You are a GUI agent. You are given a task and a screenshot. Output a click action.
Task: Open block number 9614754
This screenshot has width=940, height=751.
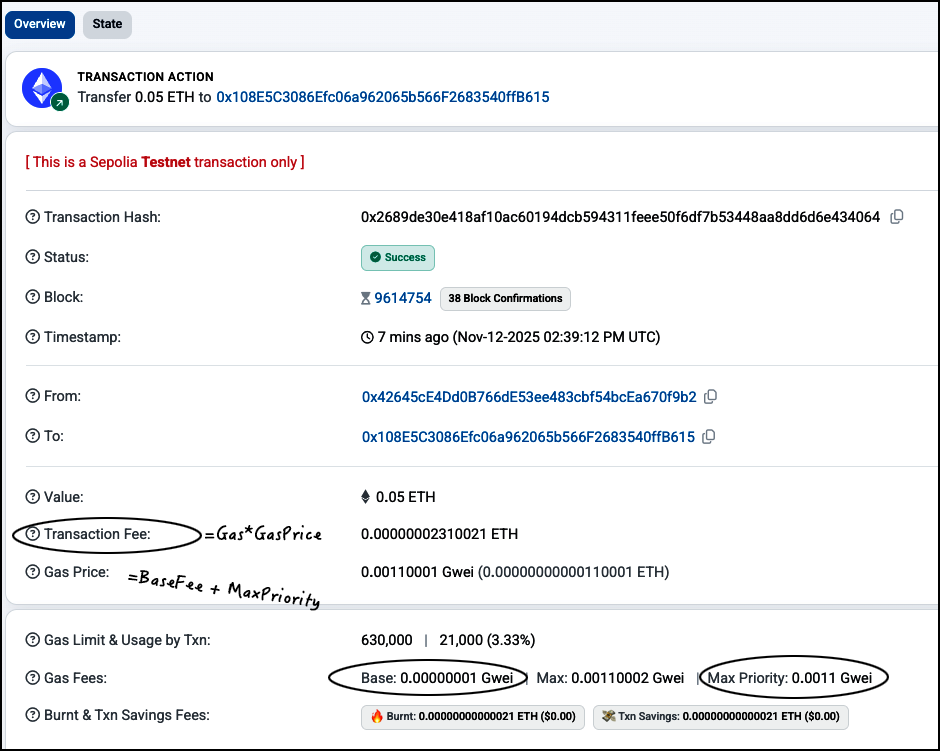[x=402, y=298]
